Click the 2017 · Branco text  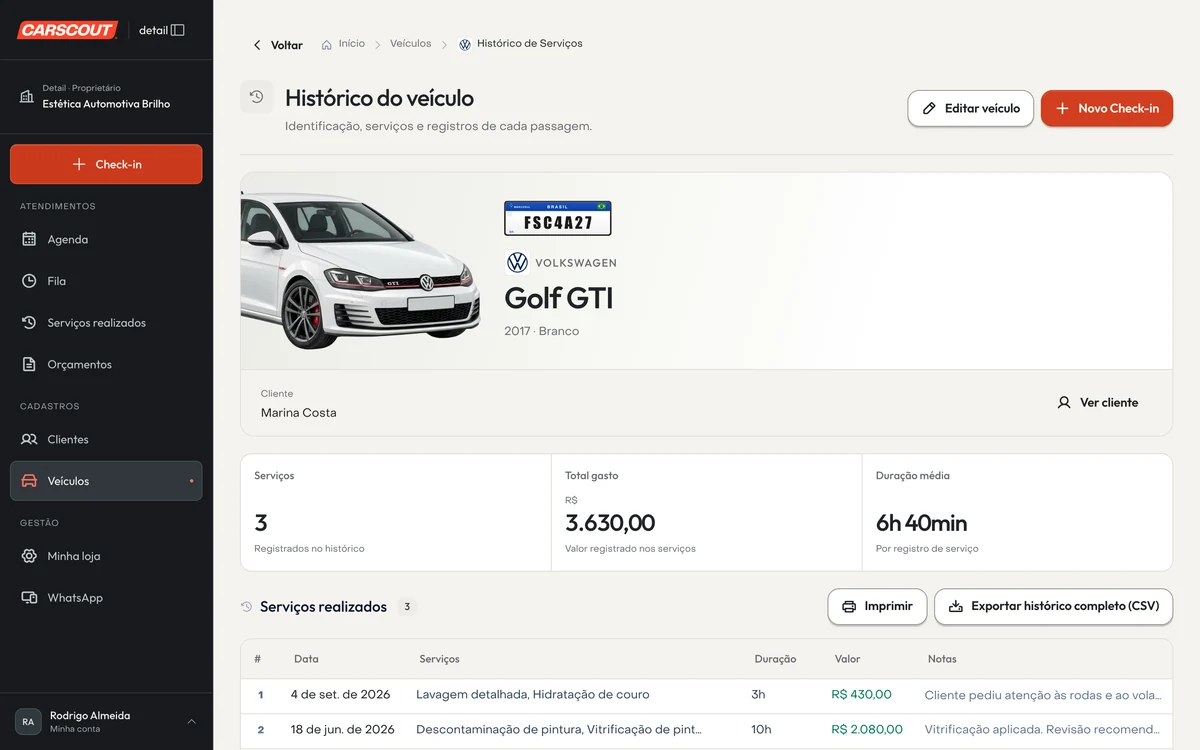pyautogui.click(x=541, y=331)
